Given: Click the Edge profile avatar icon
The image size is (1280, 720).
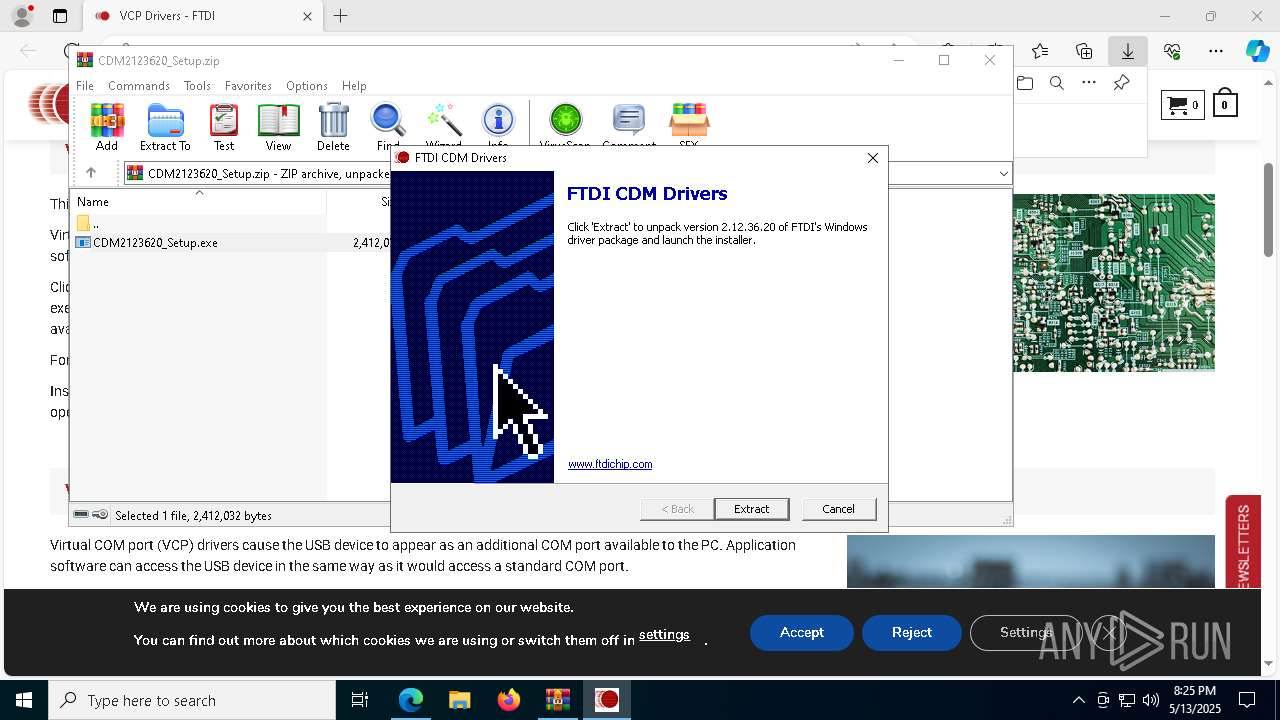Looking at the screenshot, I should 21,16.
